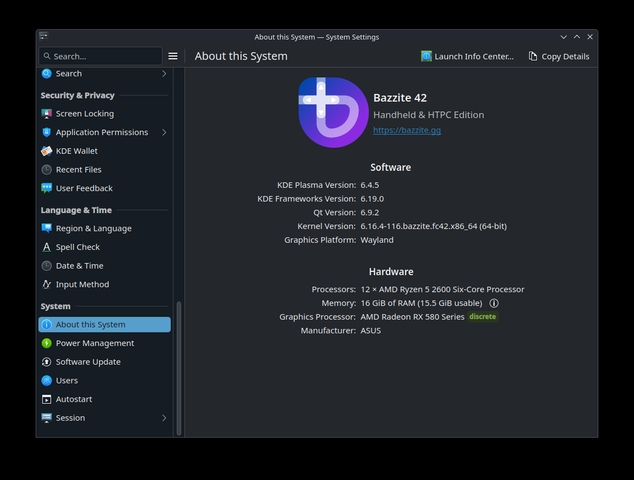Click the Bazzite logo image
The image size is (634, 480).
tap(333, 113)
